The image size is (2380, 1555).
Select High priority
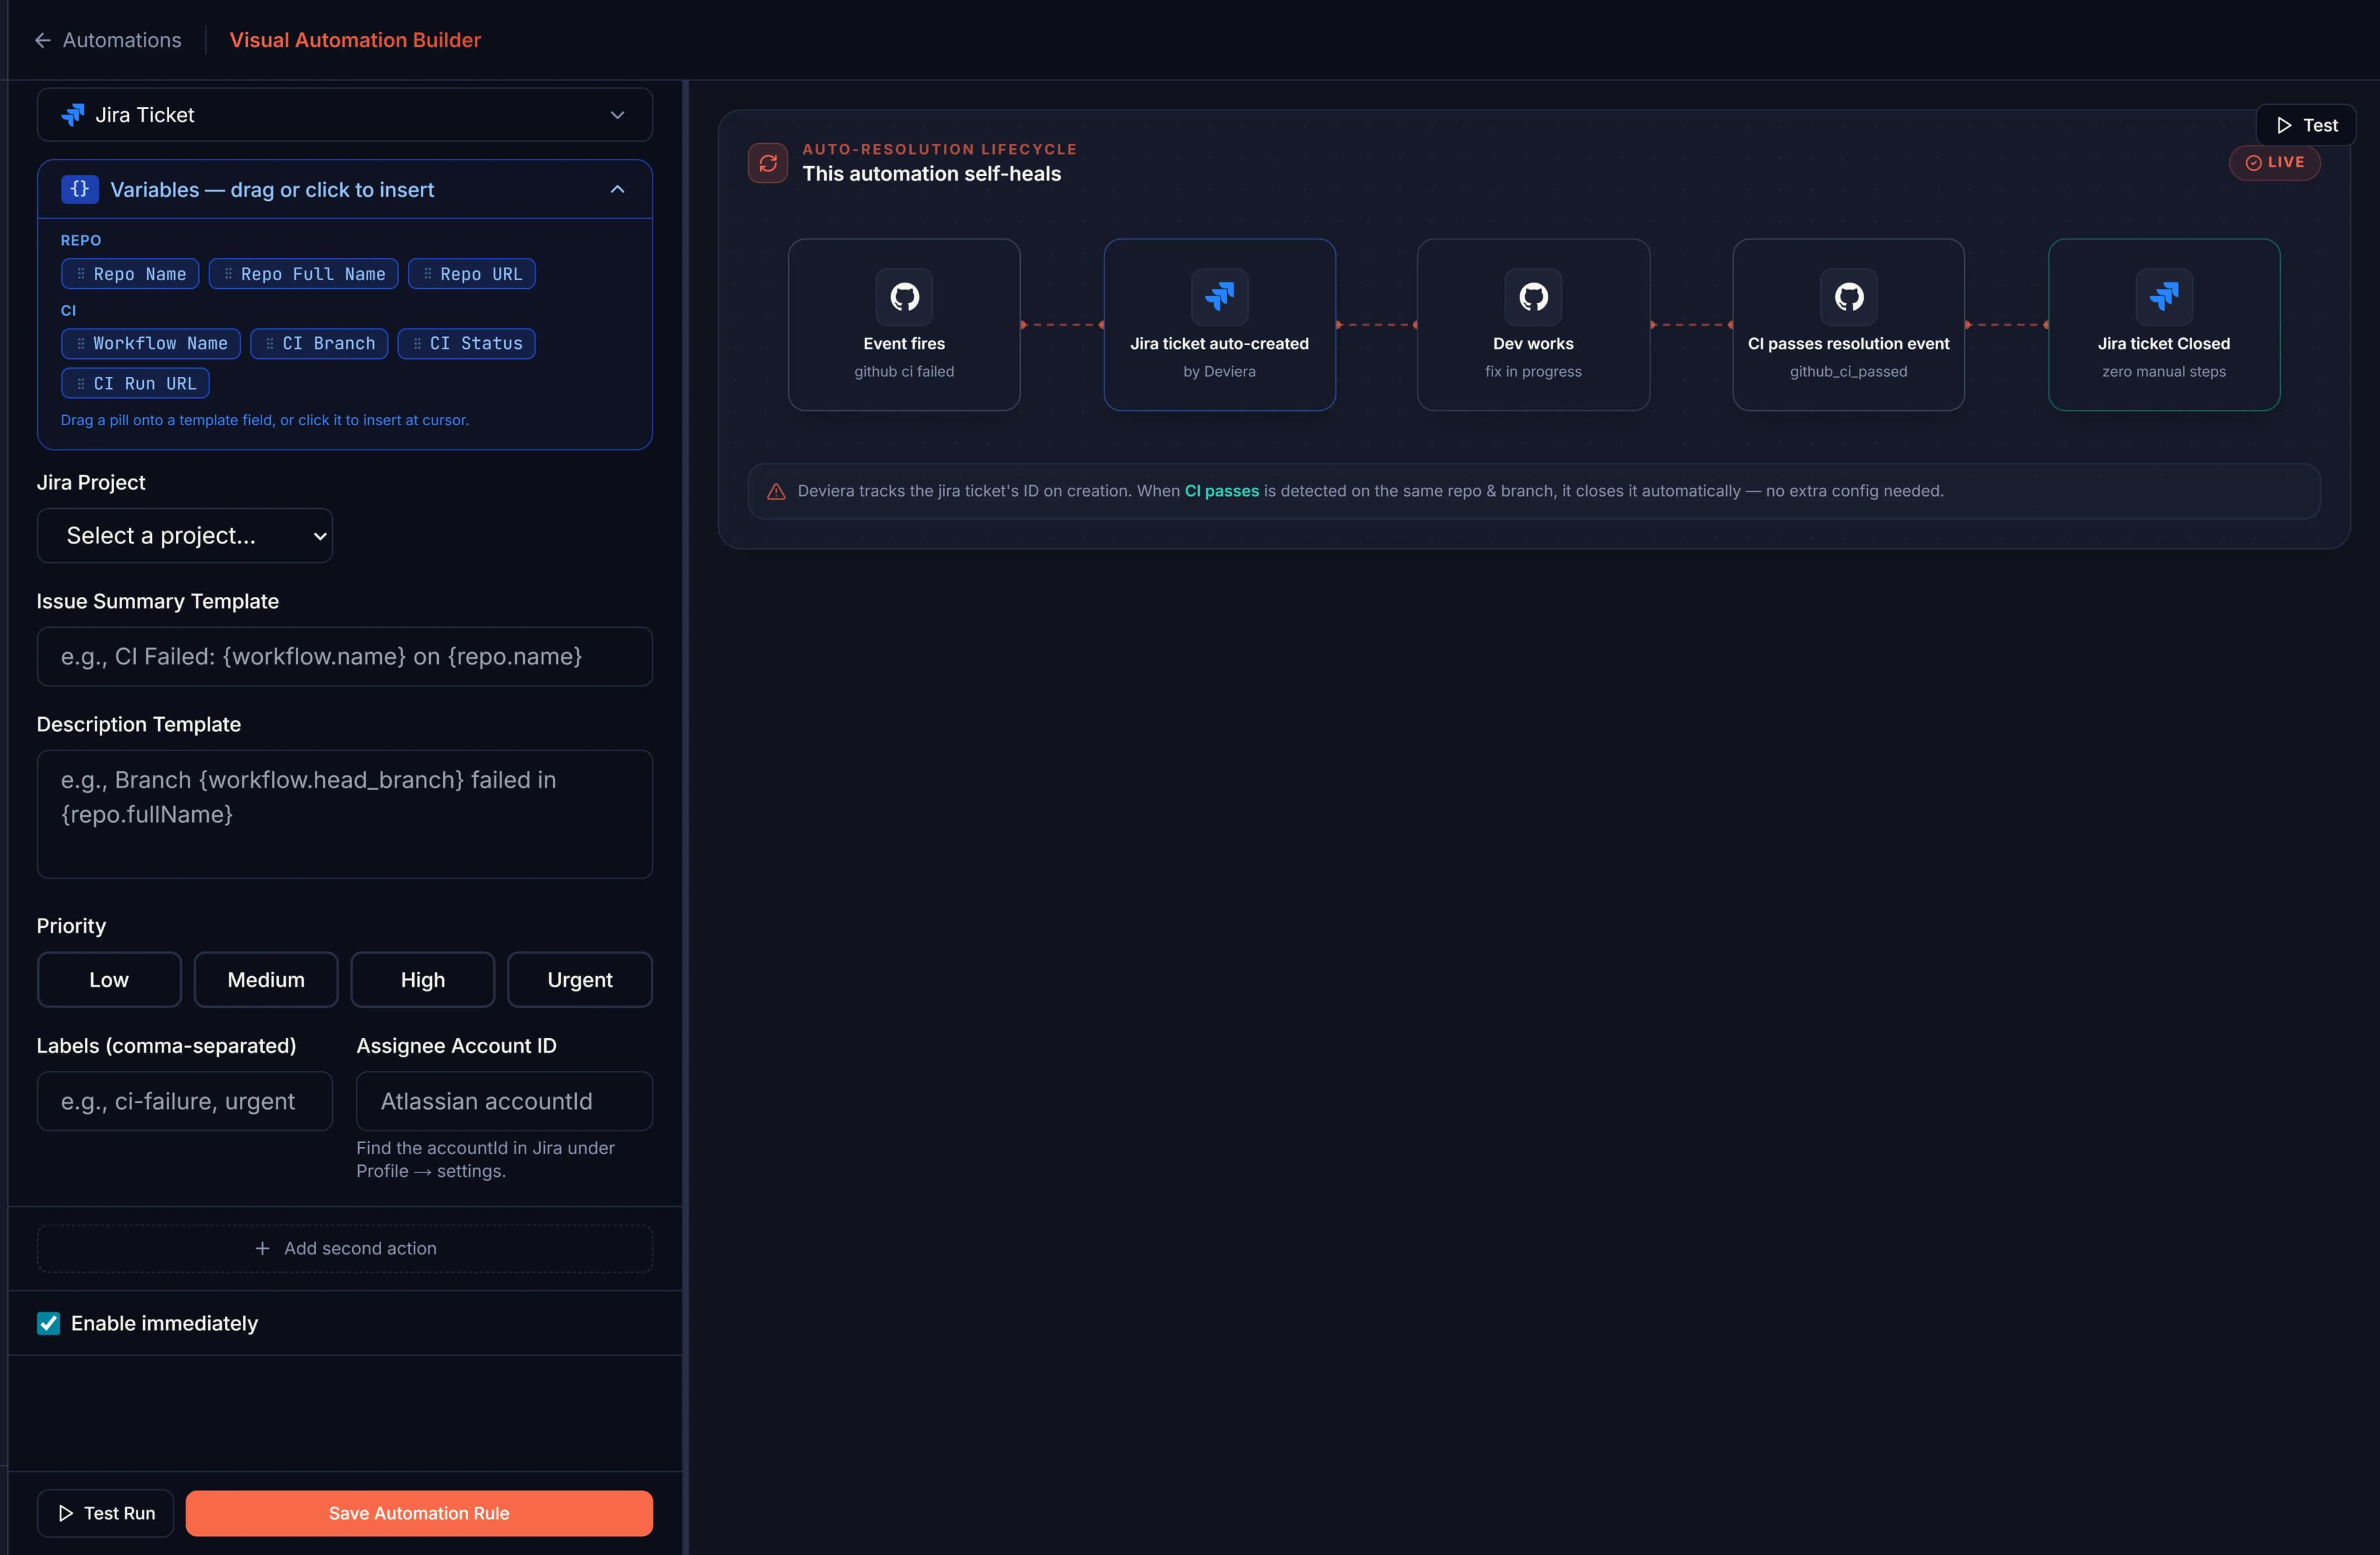point(423,979)
